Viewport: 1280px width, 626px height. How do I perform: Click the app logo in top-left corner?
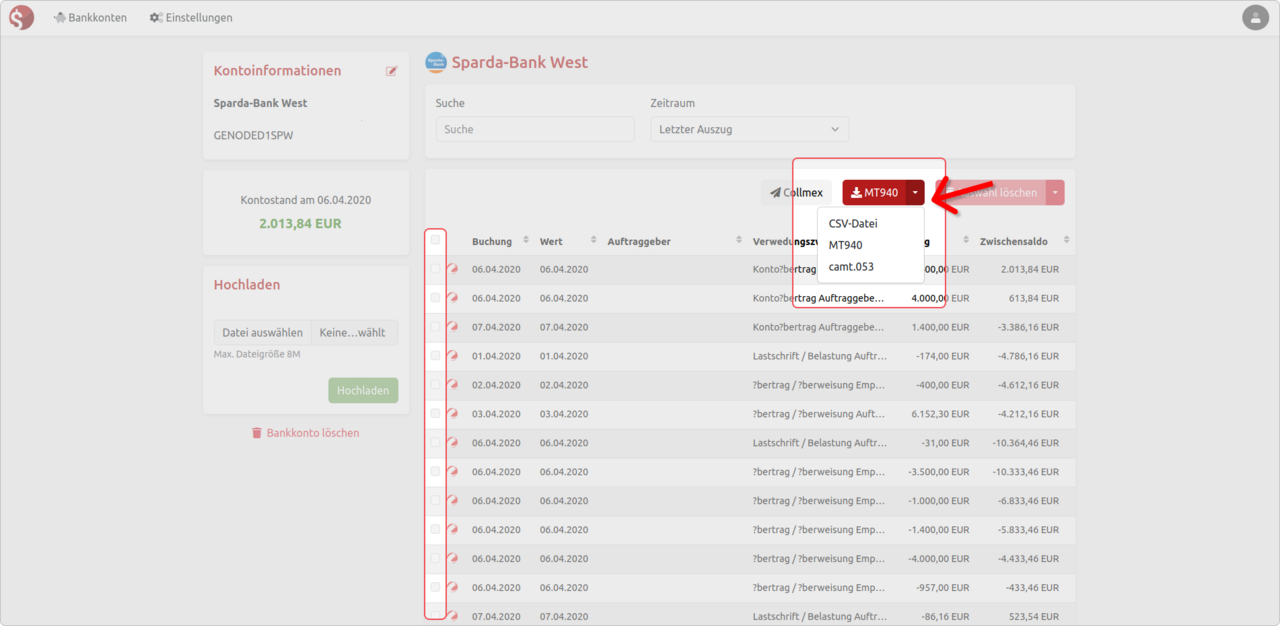tap(21, 17)
